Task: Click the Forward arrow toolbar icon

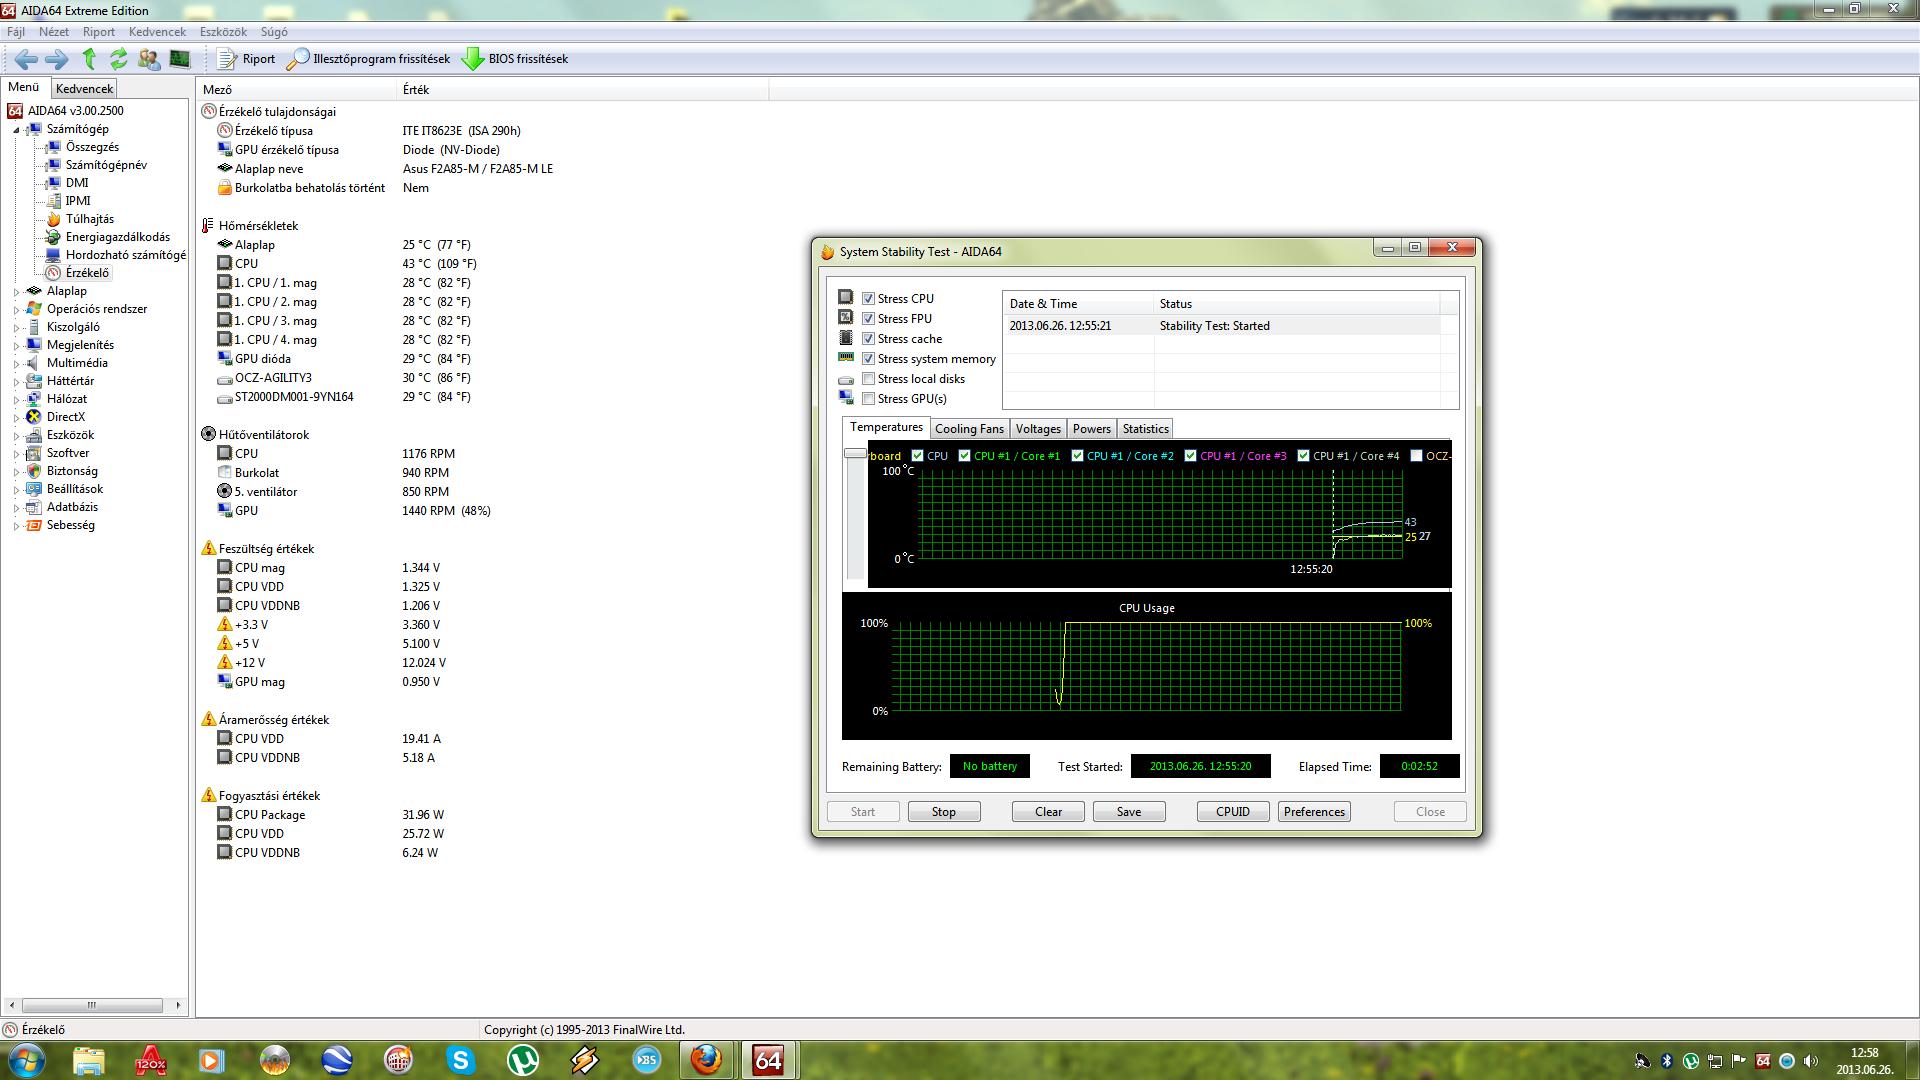Action: click(x=57, y=59)
